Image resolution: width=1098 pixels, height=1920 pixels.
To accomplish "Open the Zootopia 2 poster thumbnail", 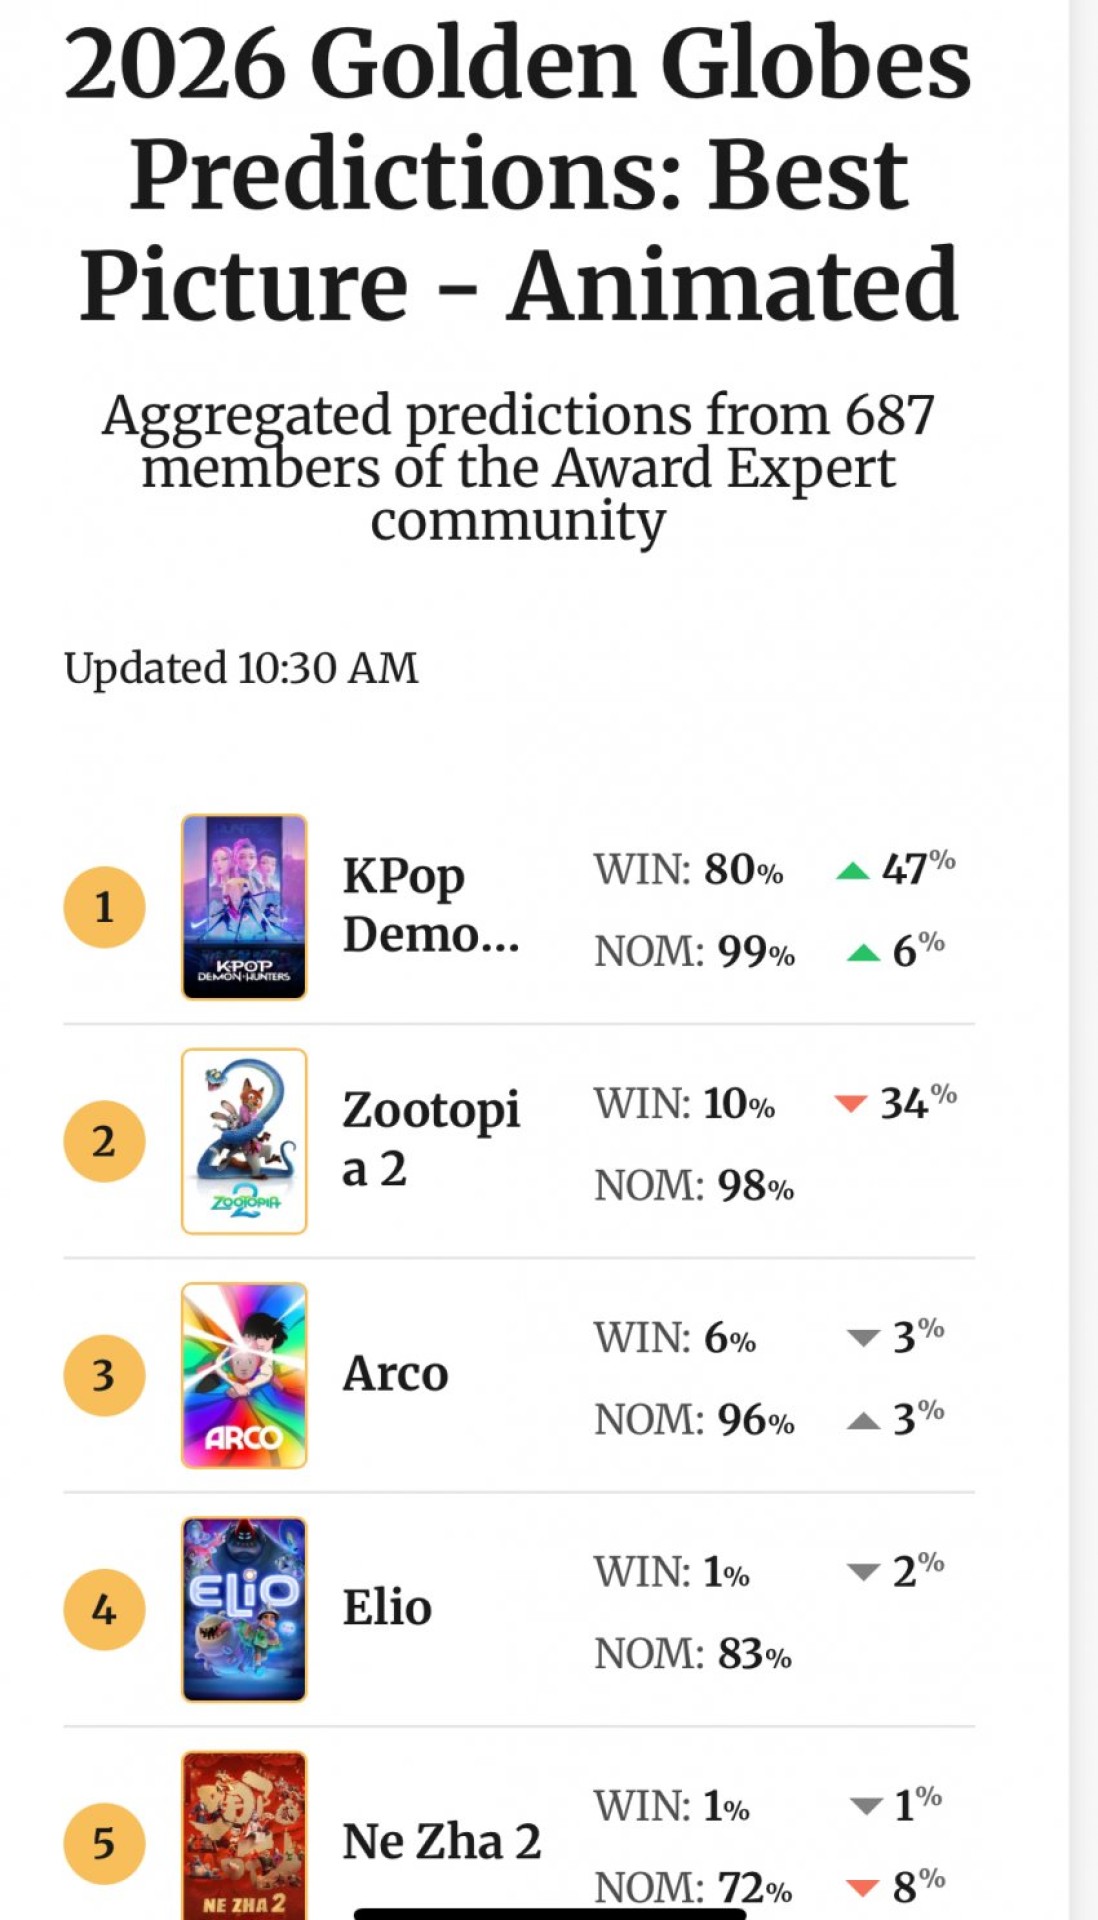I will pos(244,1141).
